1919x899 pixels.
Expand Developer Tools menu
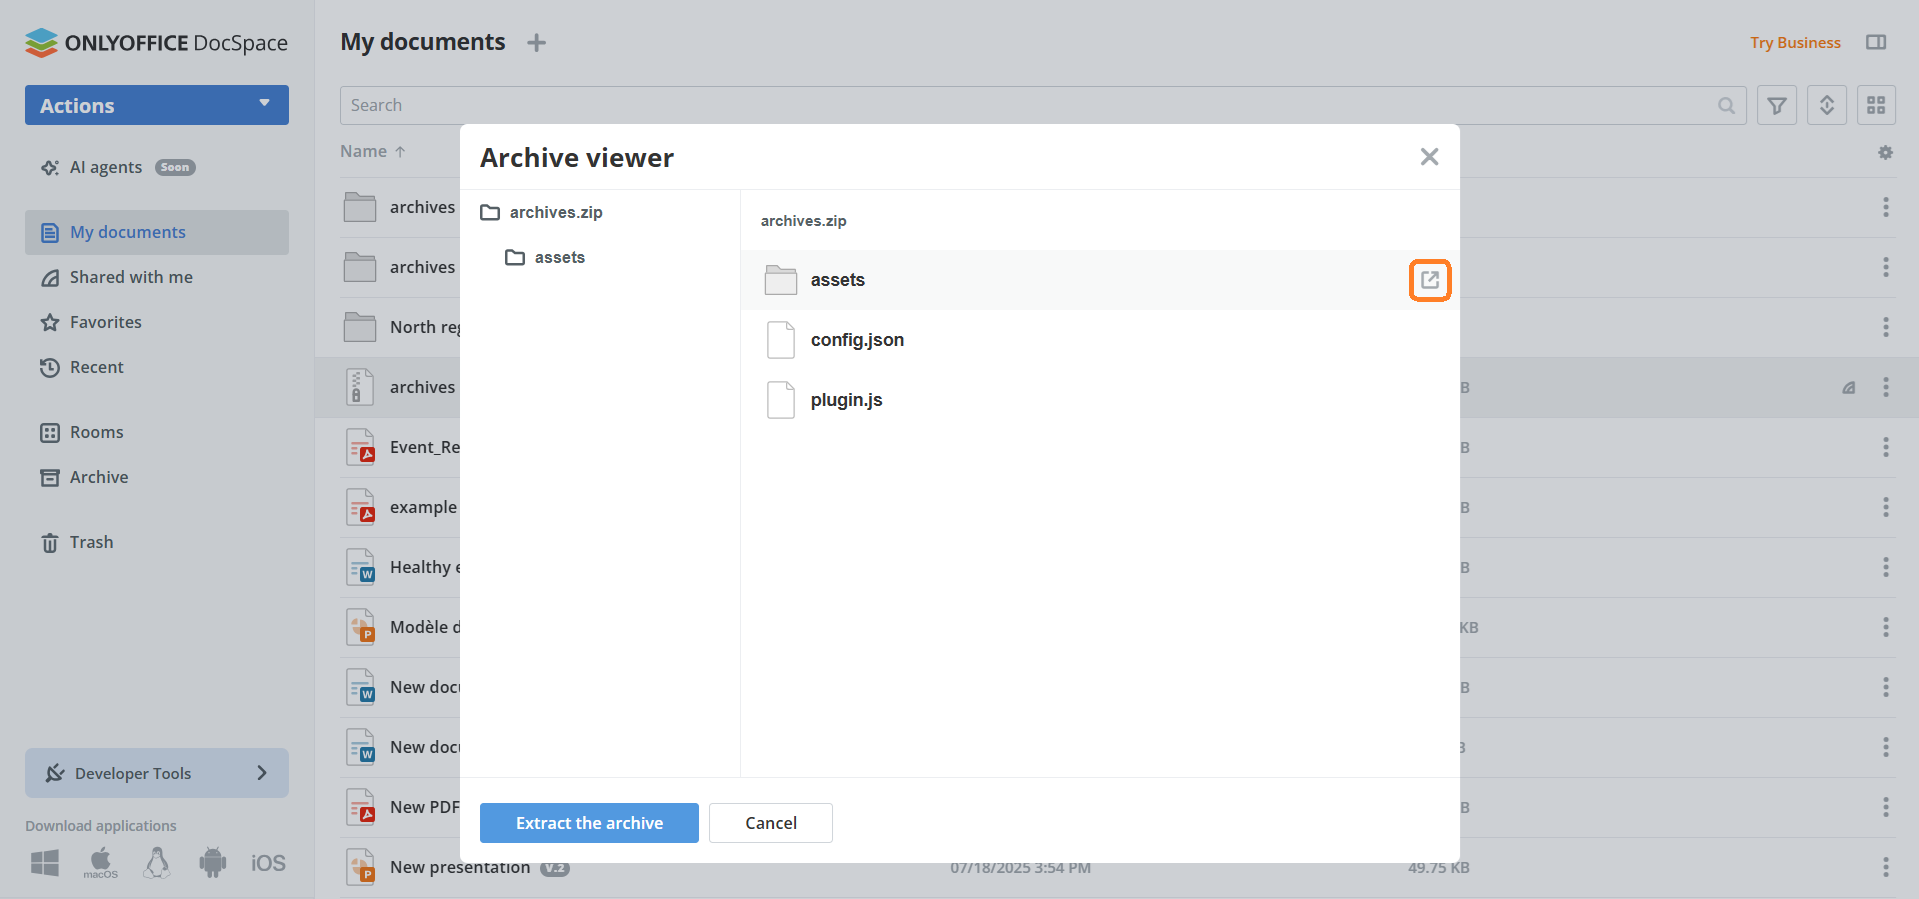157,773
